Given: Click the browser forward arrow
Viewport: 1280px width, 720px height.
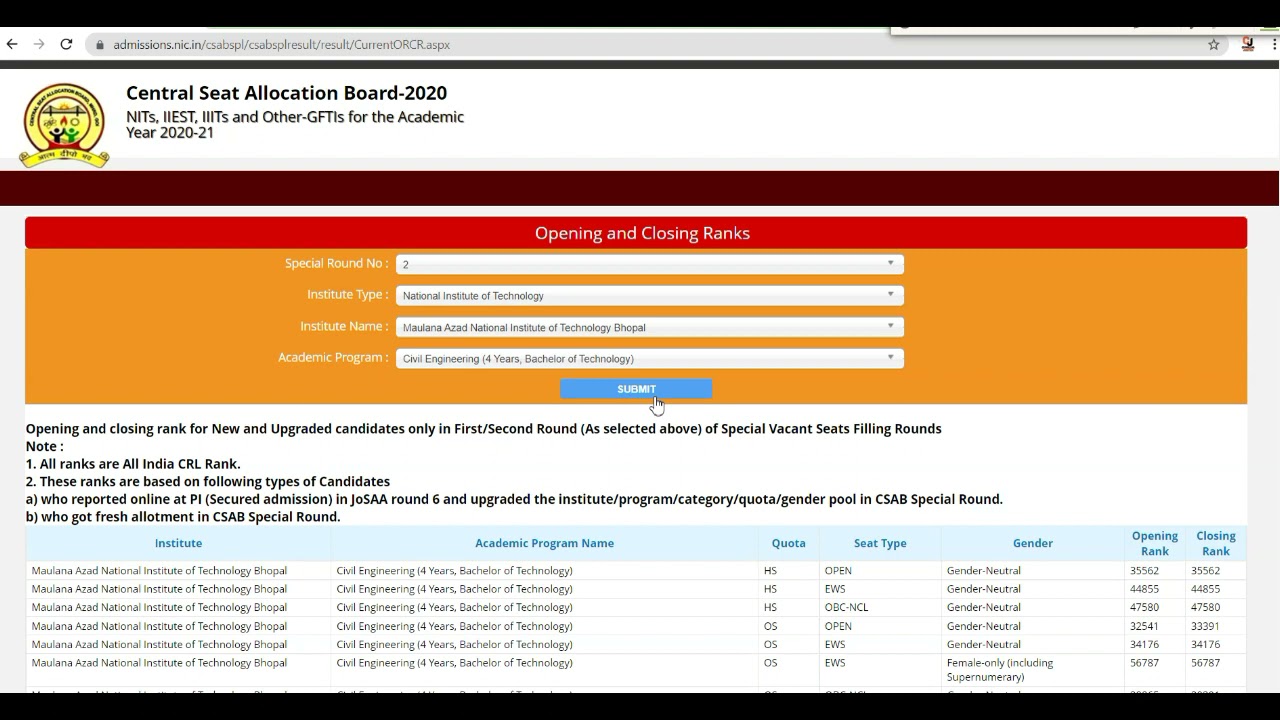Looking at the screenshot, I should [39, 44].
